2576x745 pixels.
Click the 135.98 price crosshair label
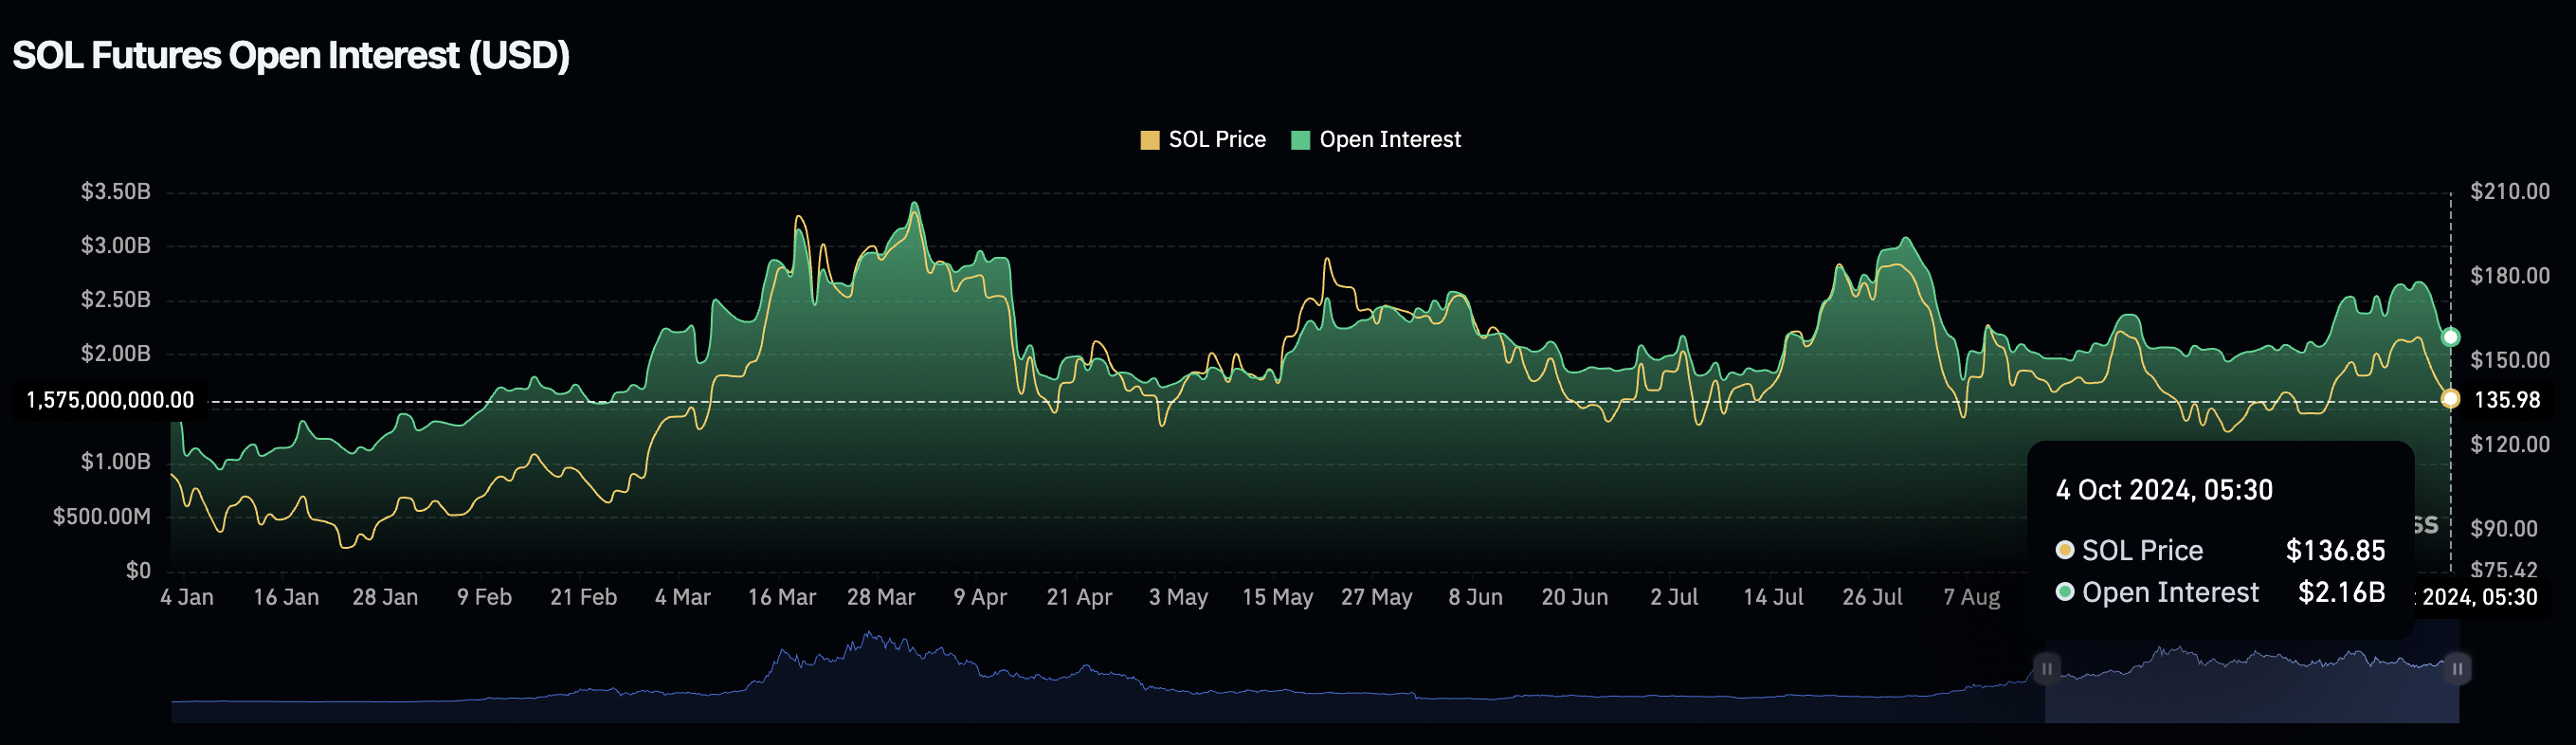(2506, 400)
